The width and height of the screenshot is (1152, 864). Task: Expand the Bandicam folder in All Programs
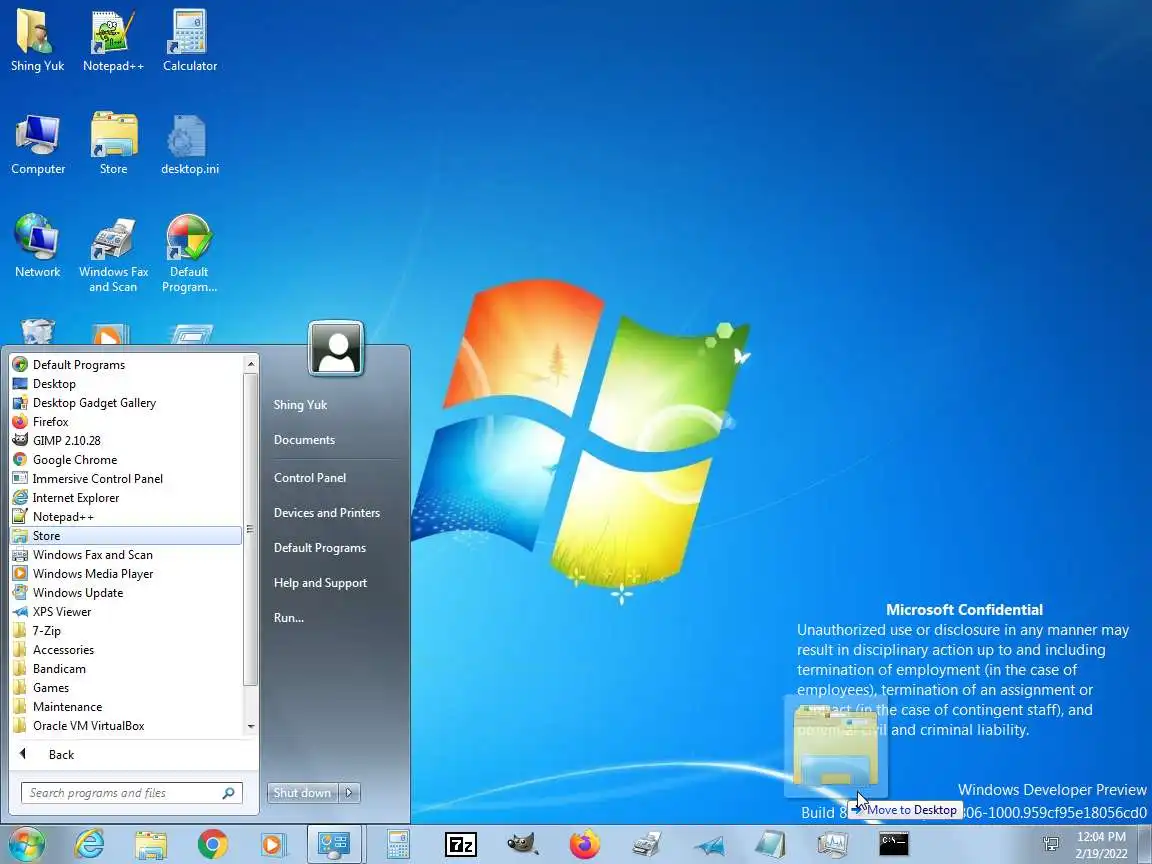point(126,669)
